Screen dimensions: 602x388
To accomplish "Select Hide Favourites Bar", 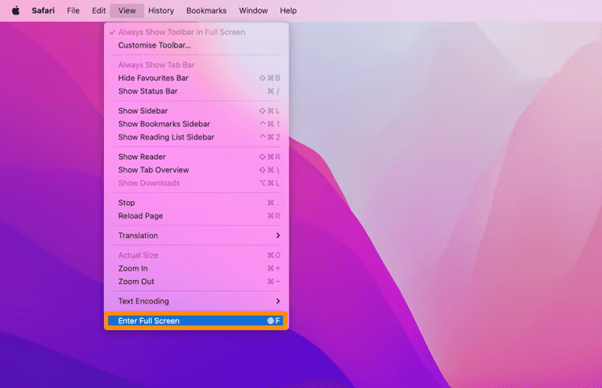I will point(196,78).
